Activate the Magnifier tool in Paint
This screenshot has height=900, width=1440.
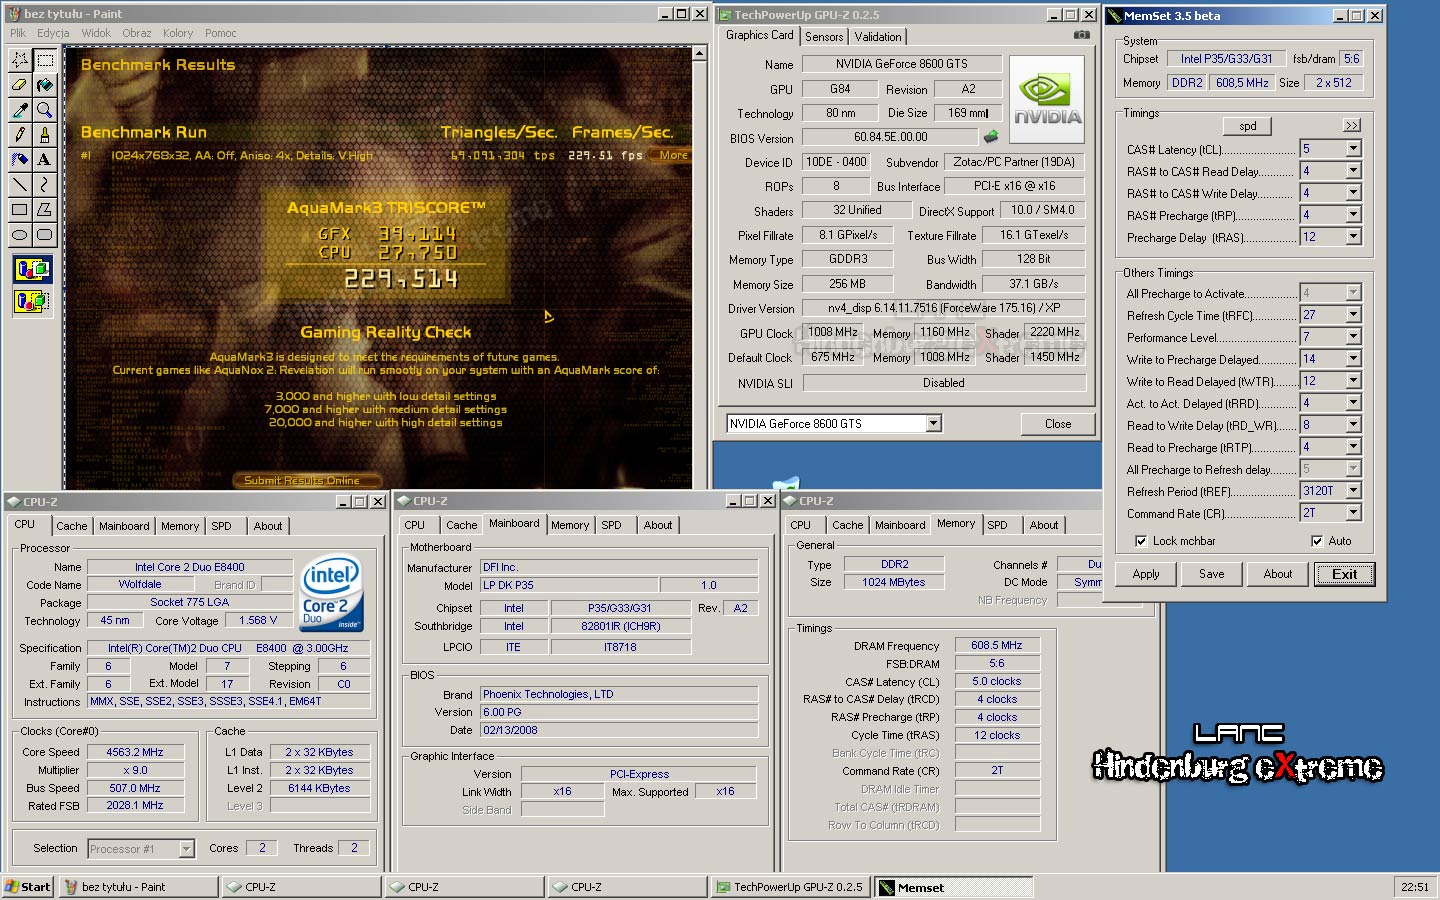[x=44, y=110]
